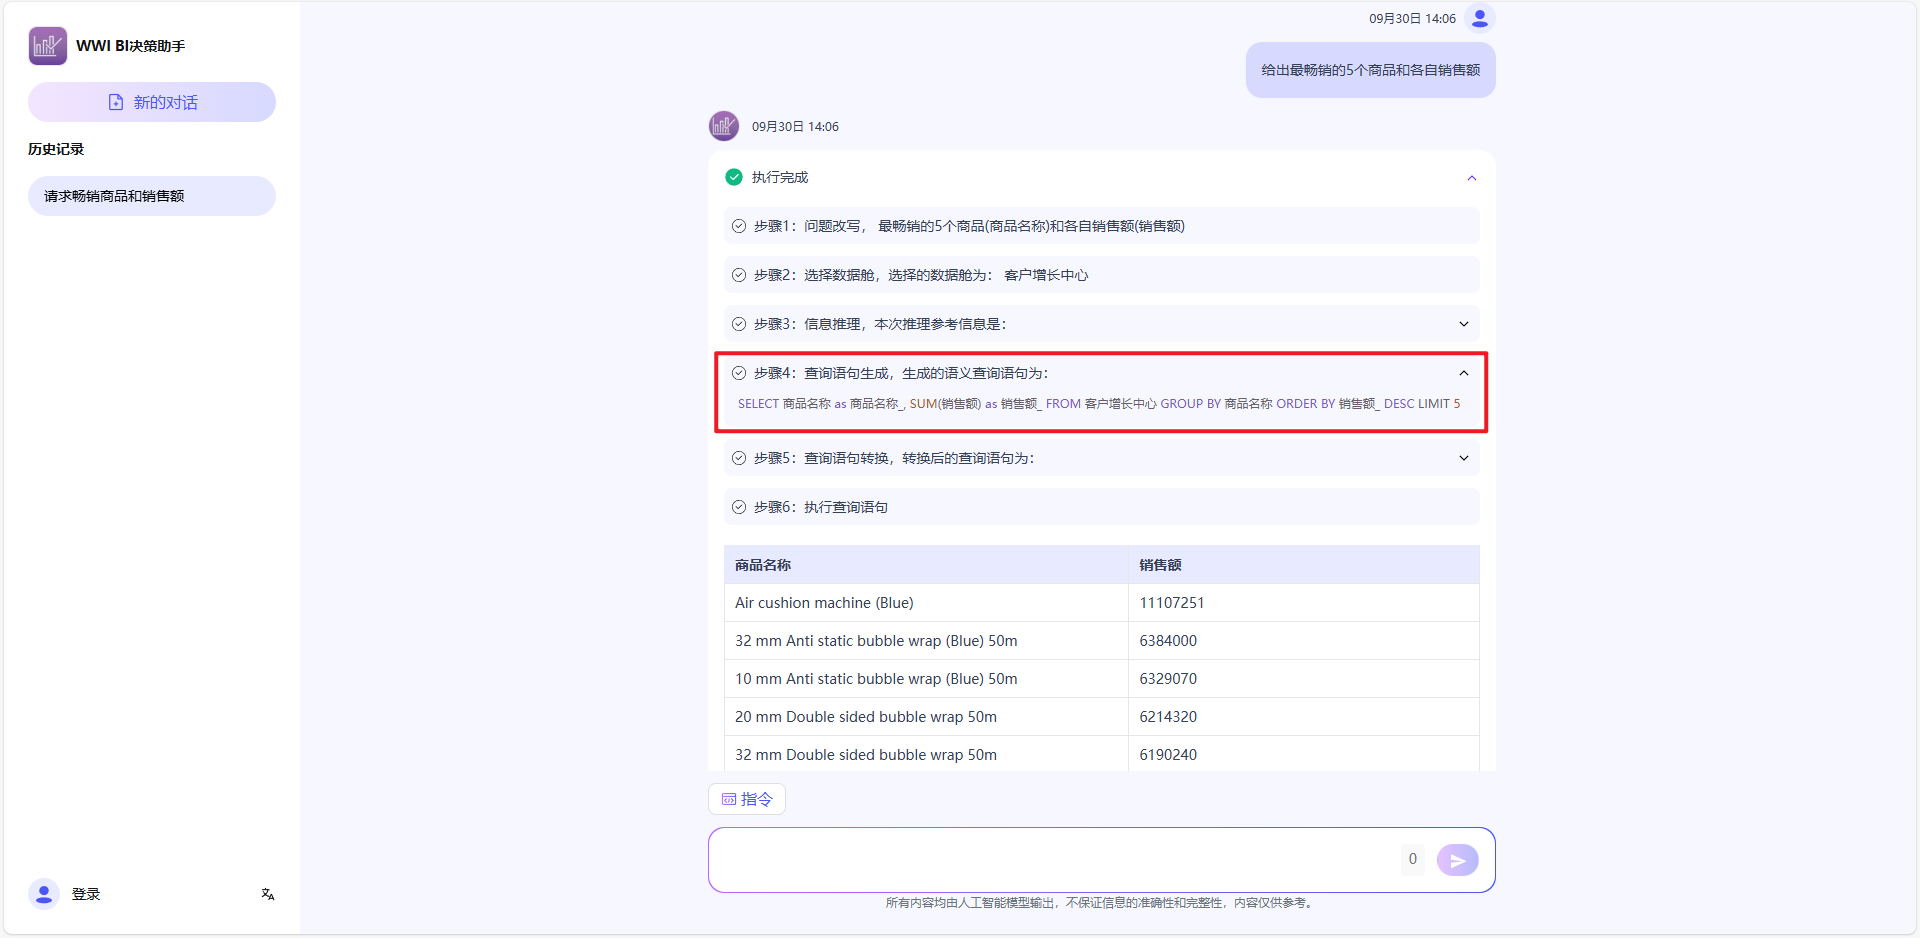1920x938 pixels.
Task: Click the green 执行完成 status icon
Action: [x=734, y=177]
